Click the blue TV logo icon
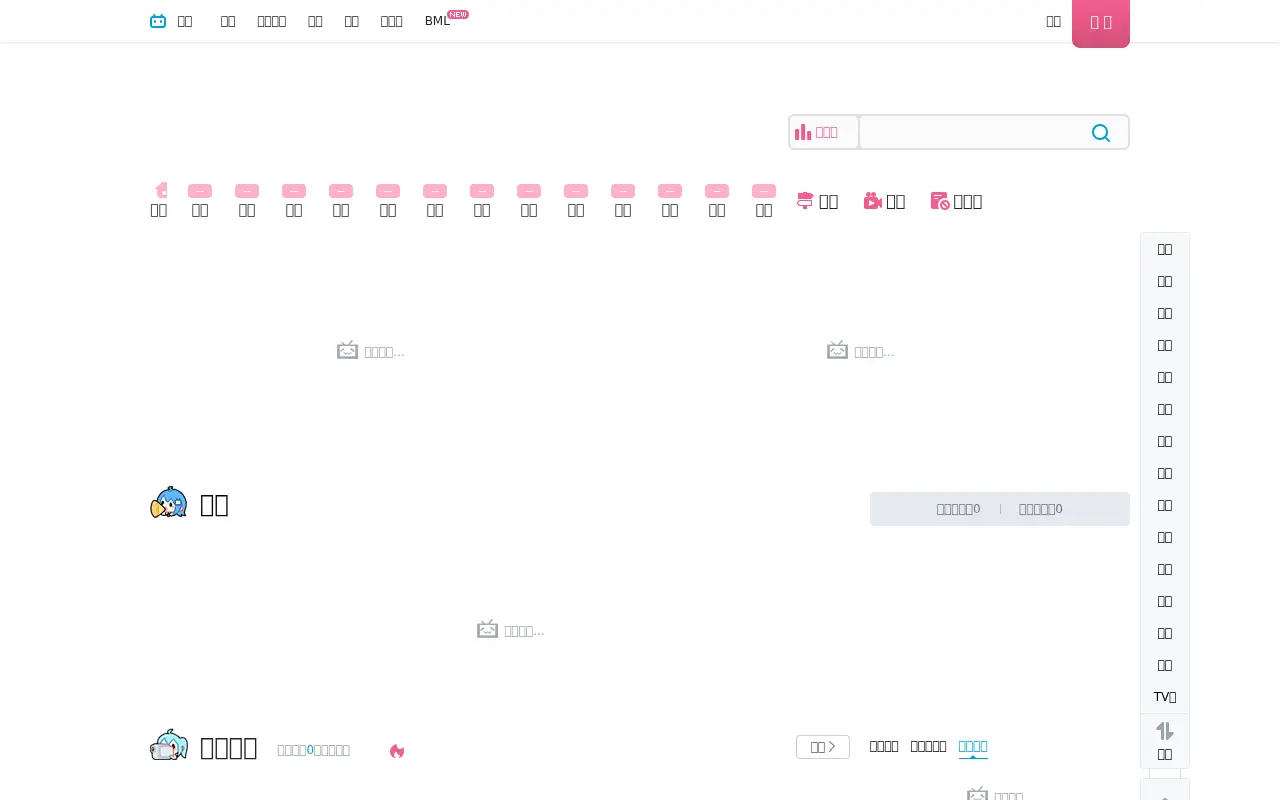 pyautogui.click(x=158, y=21)
